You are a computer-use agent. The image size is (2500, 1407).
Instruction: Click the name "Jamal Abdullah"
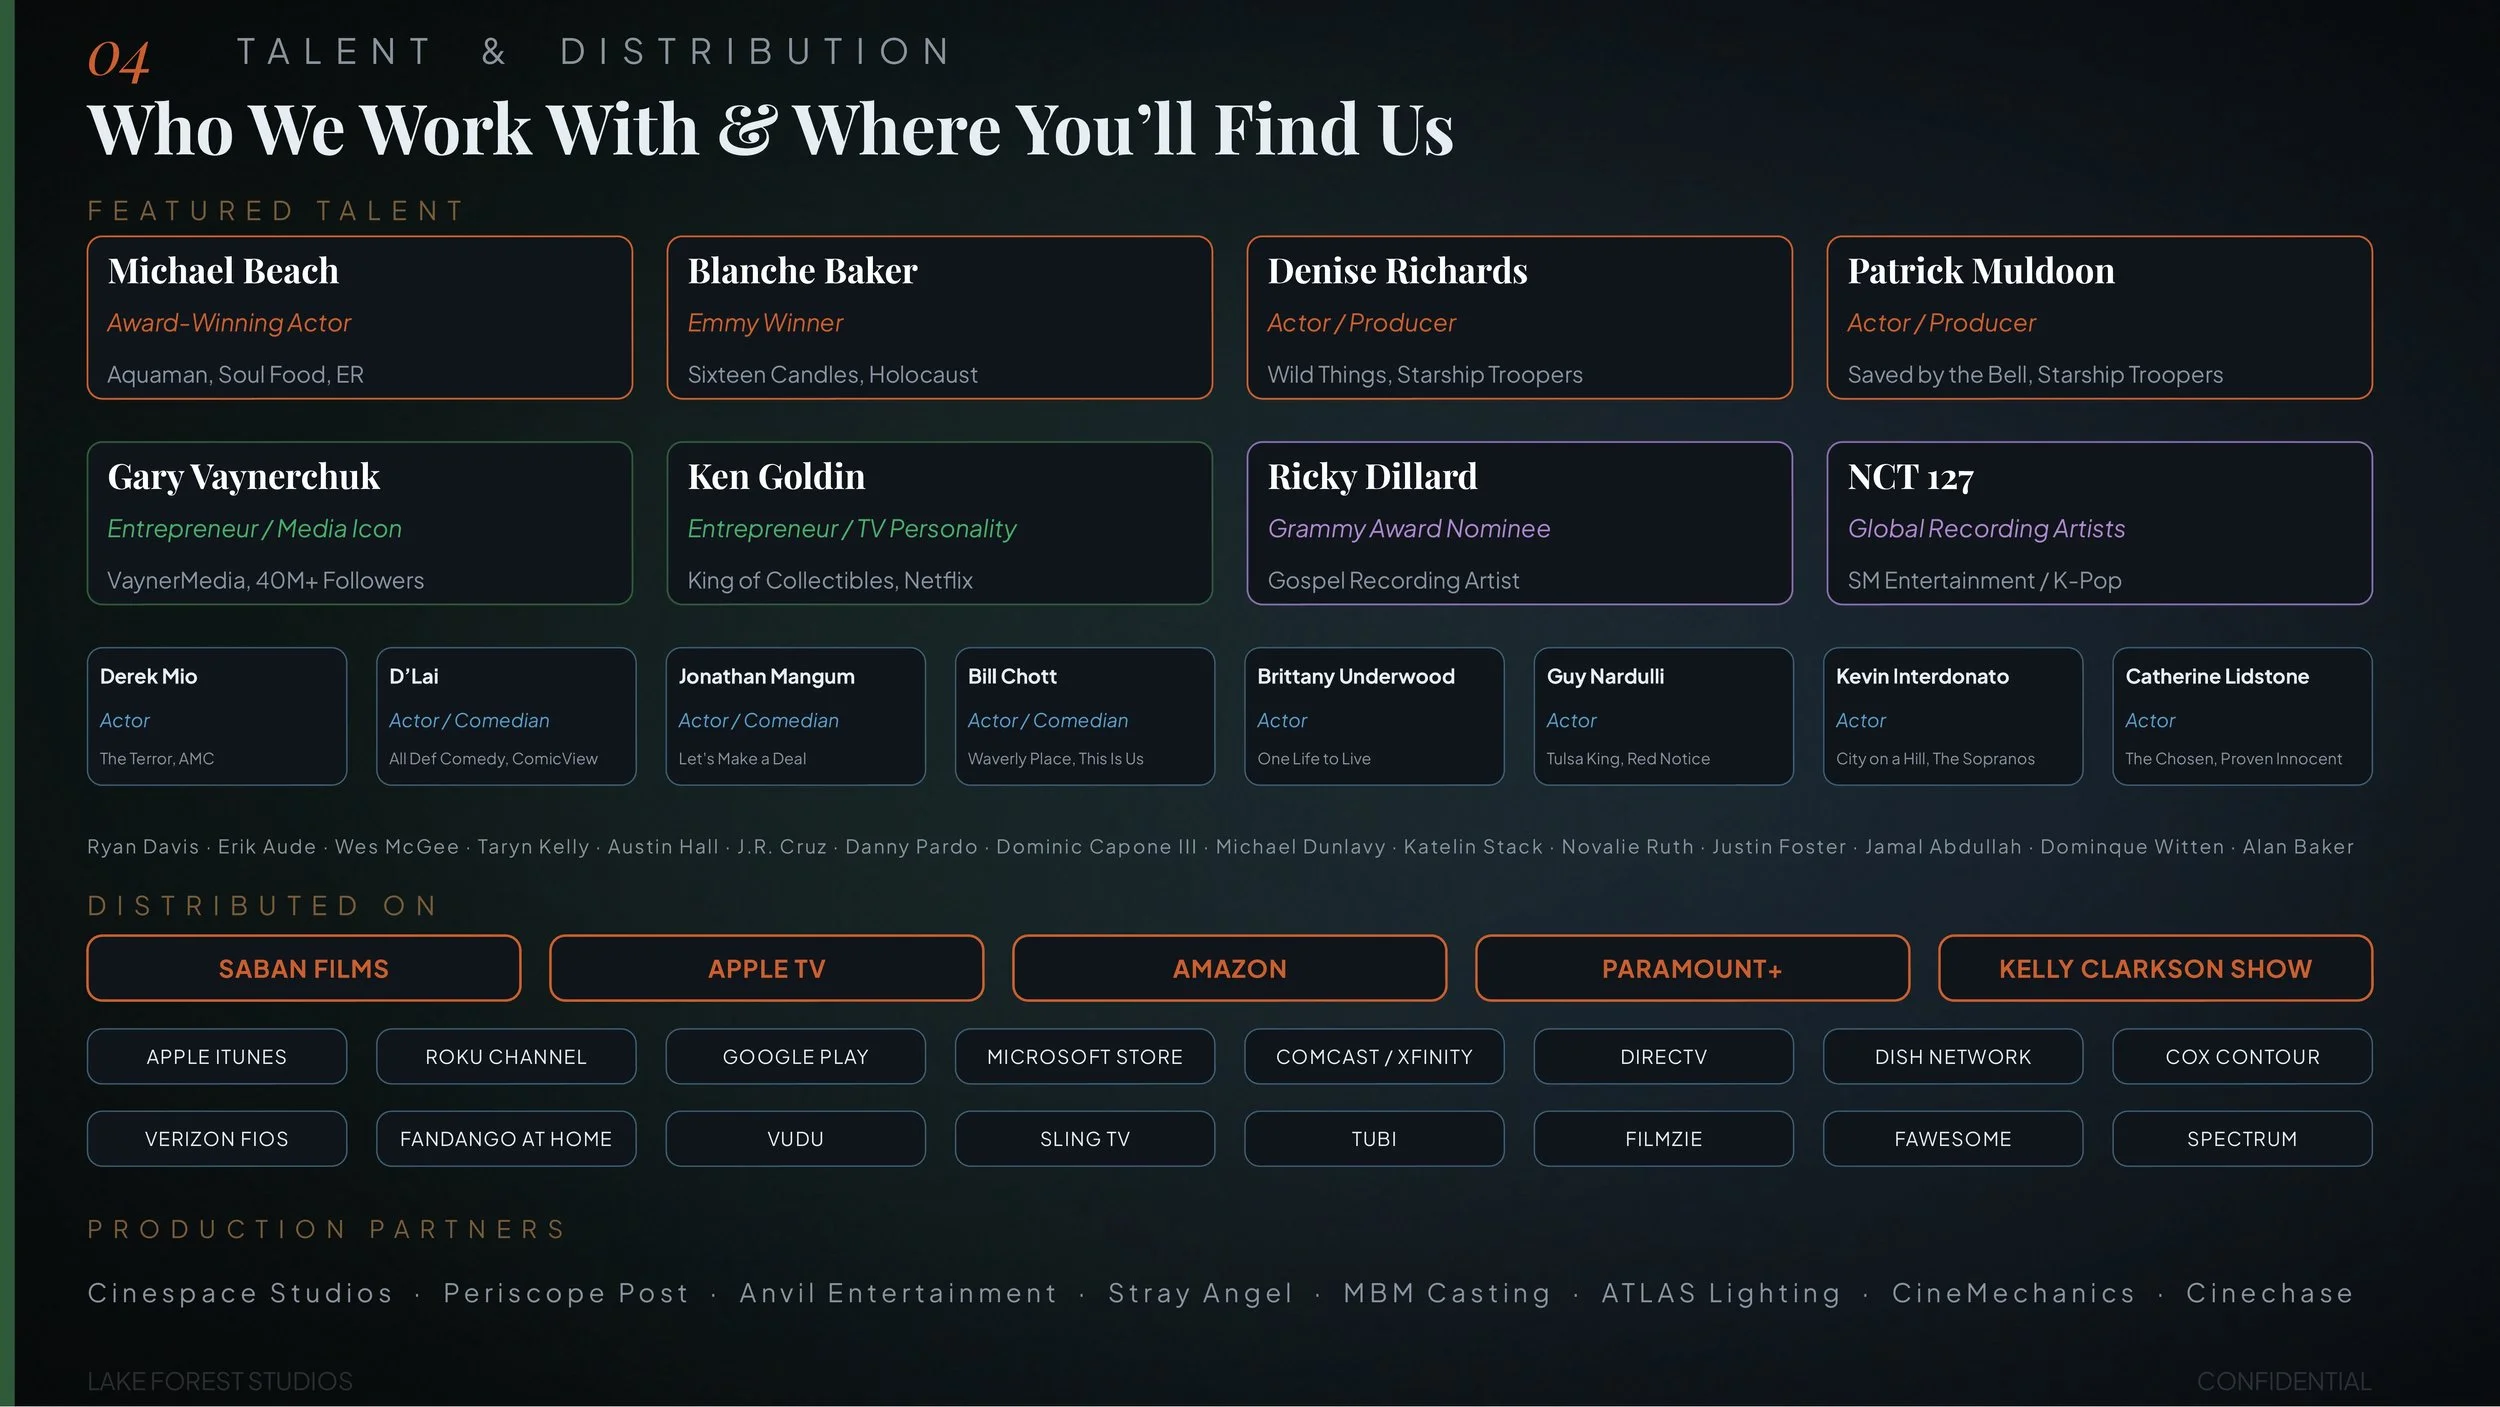[x=1944, y=846]
